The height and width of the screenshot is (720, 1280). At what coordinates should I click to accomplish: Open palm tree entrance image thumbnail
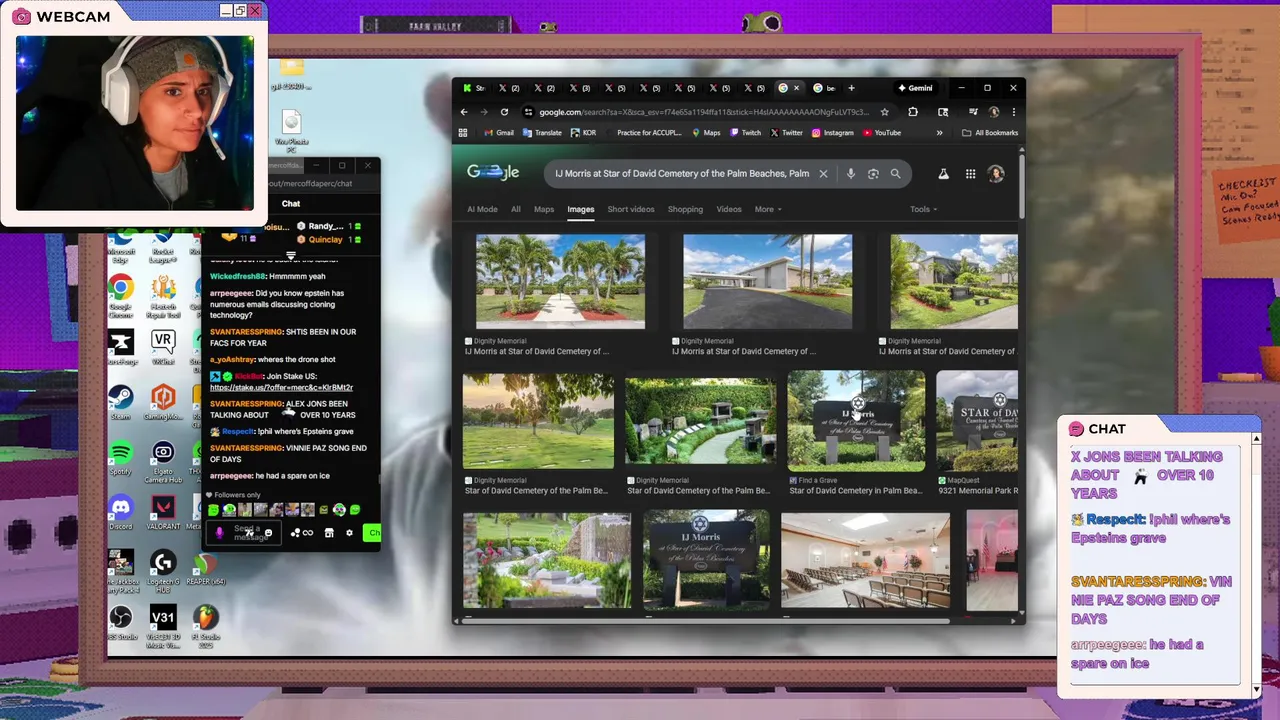tap(560, 281)
